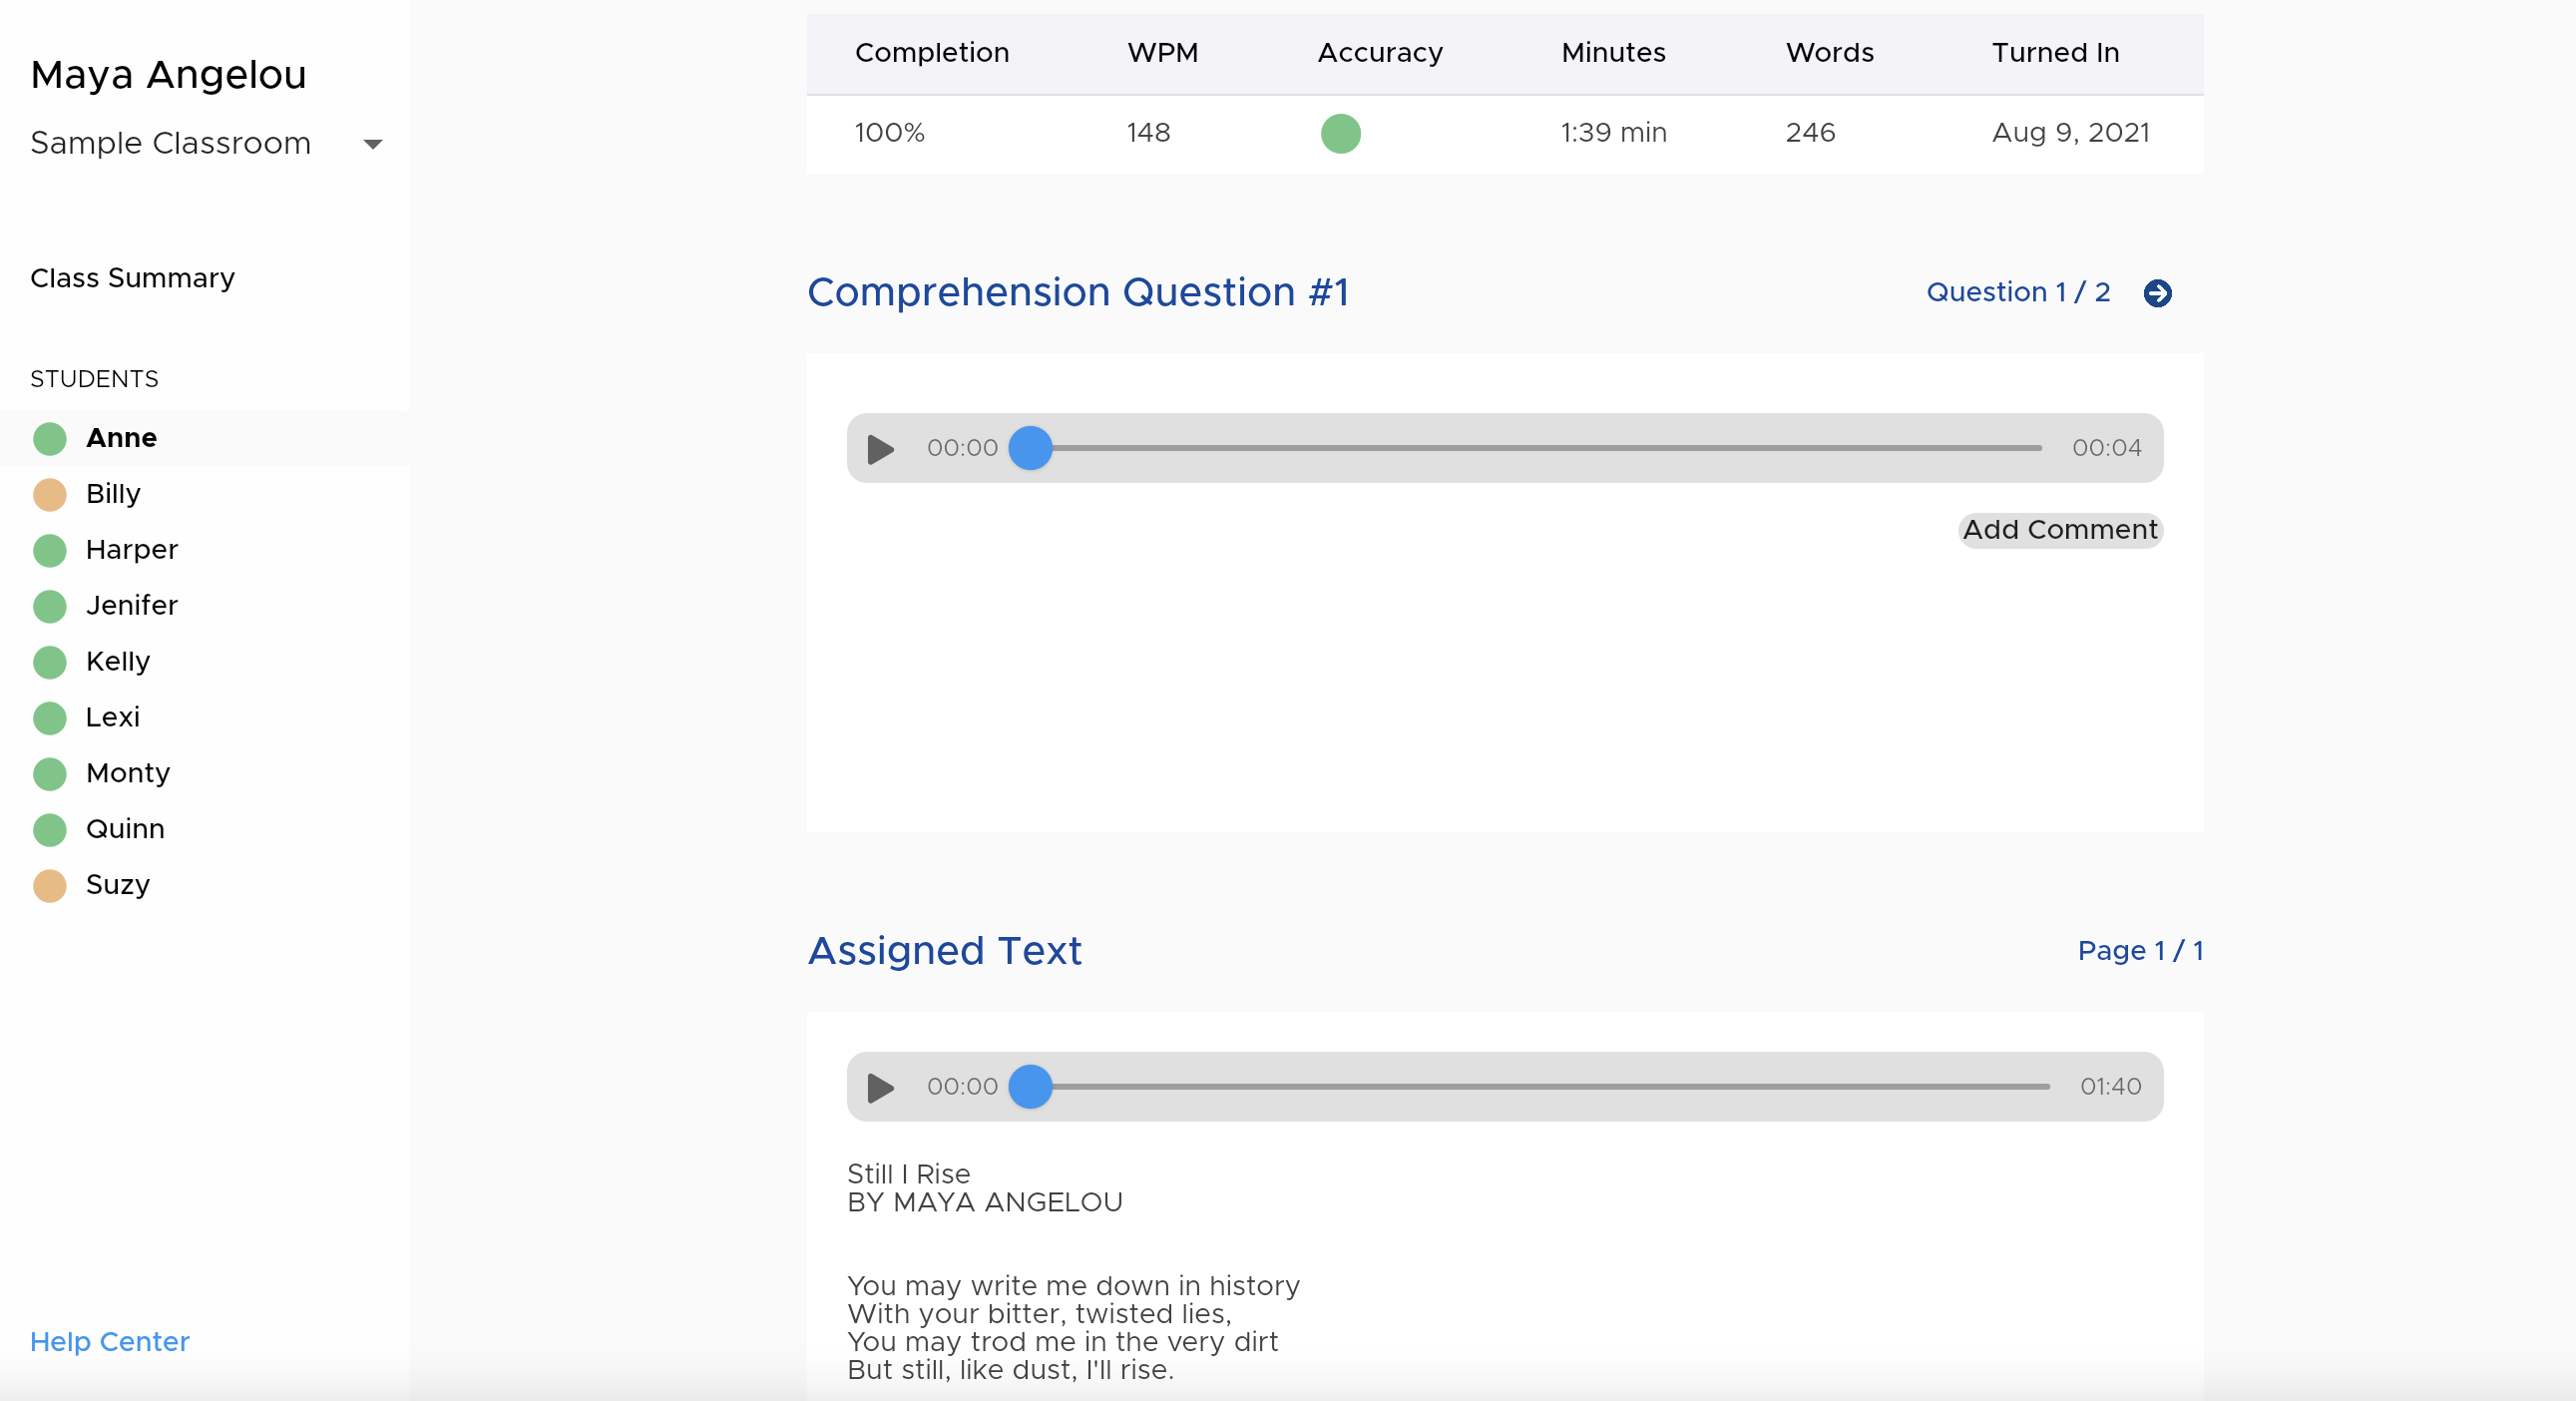Click the Sample Classroom name
Screen dimensions: 2576x1401
coord(170,143)
